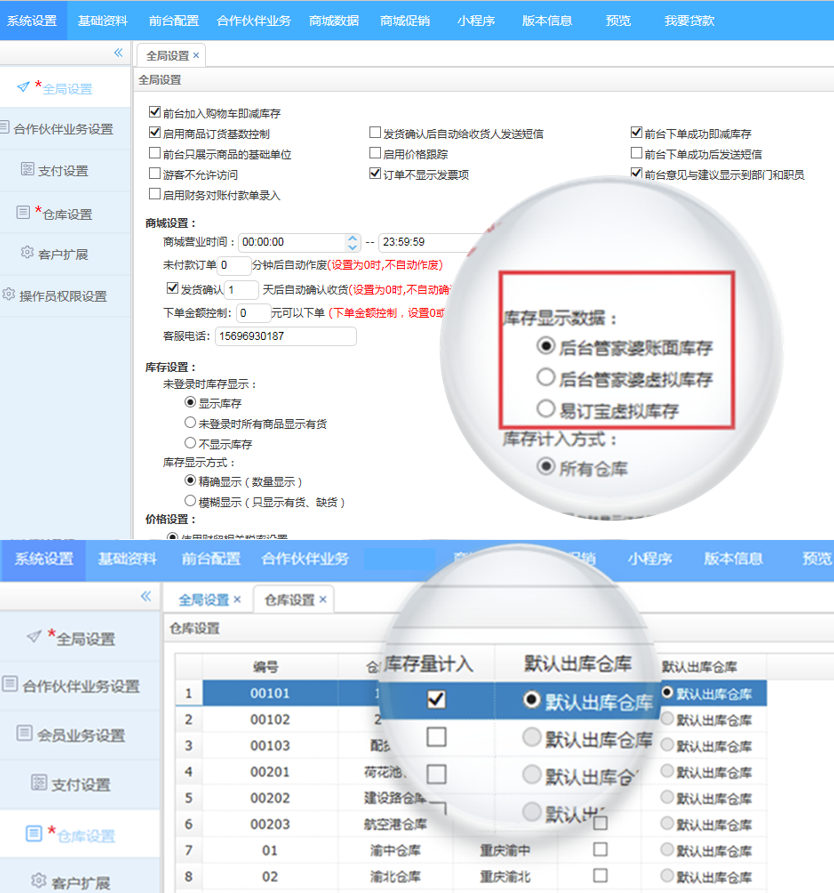Close the only 全局设置 tab in the upper window
The image size is (834, 893).
(x=196, y=55)
